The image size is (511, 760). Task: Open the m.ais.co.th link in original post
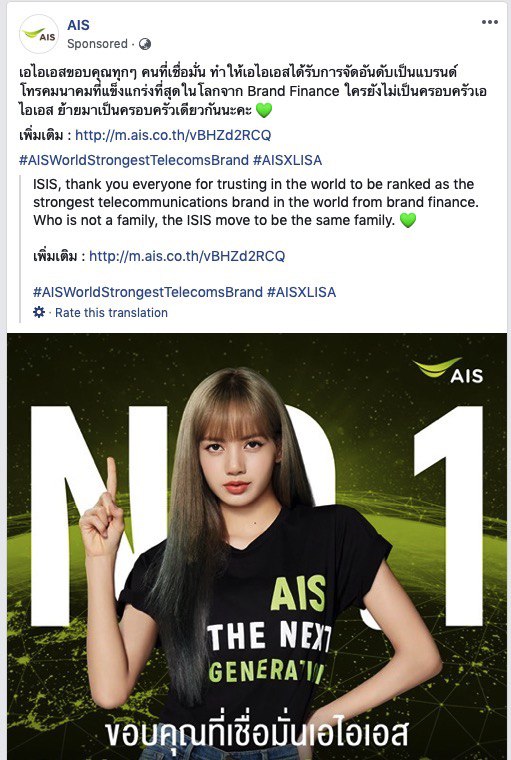point(173,135)
